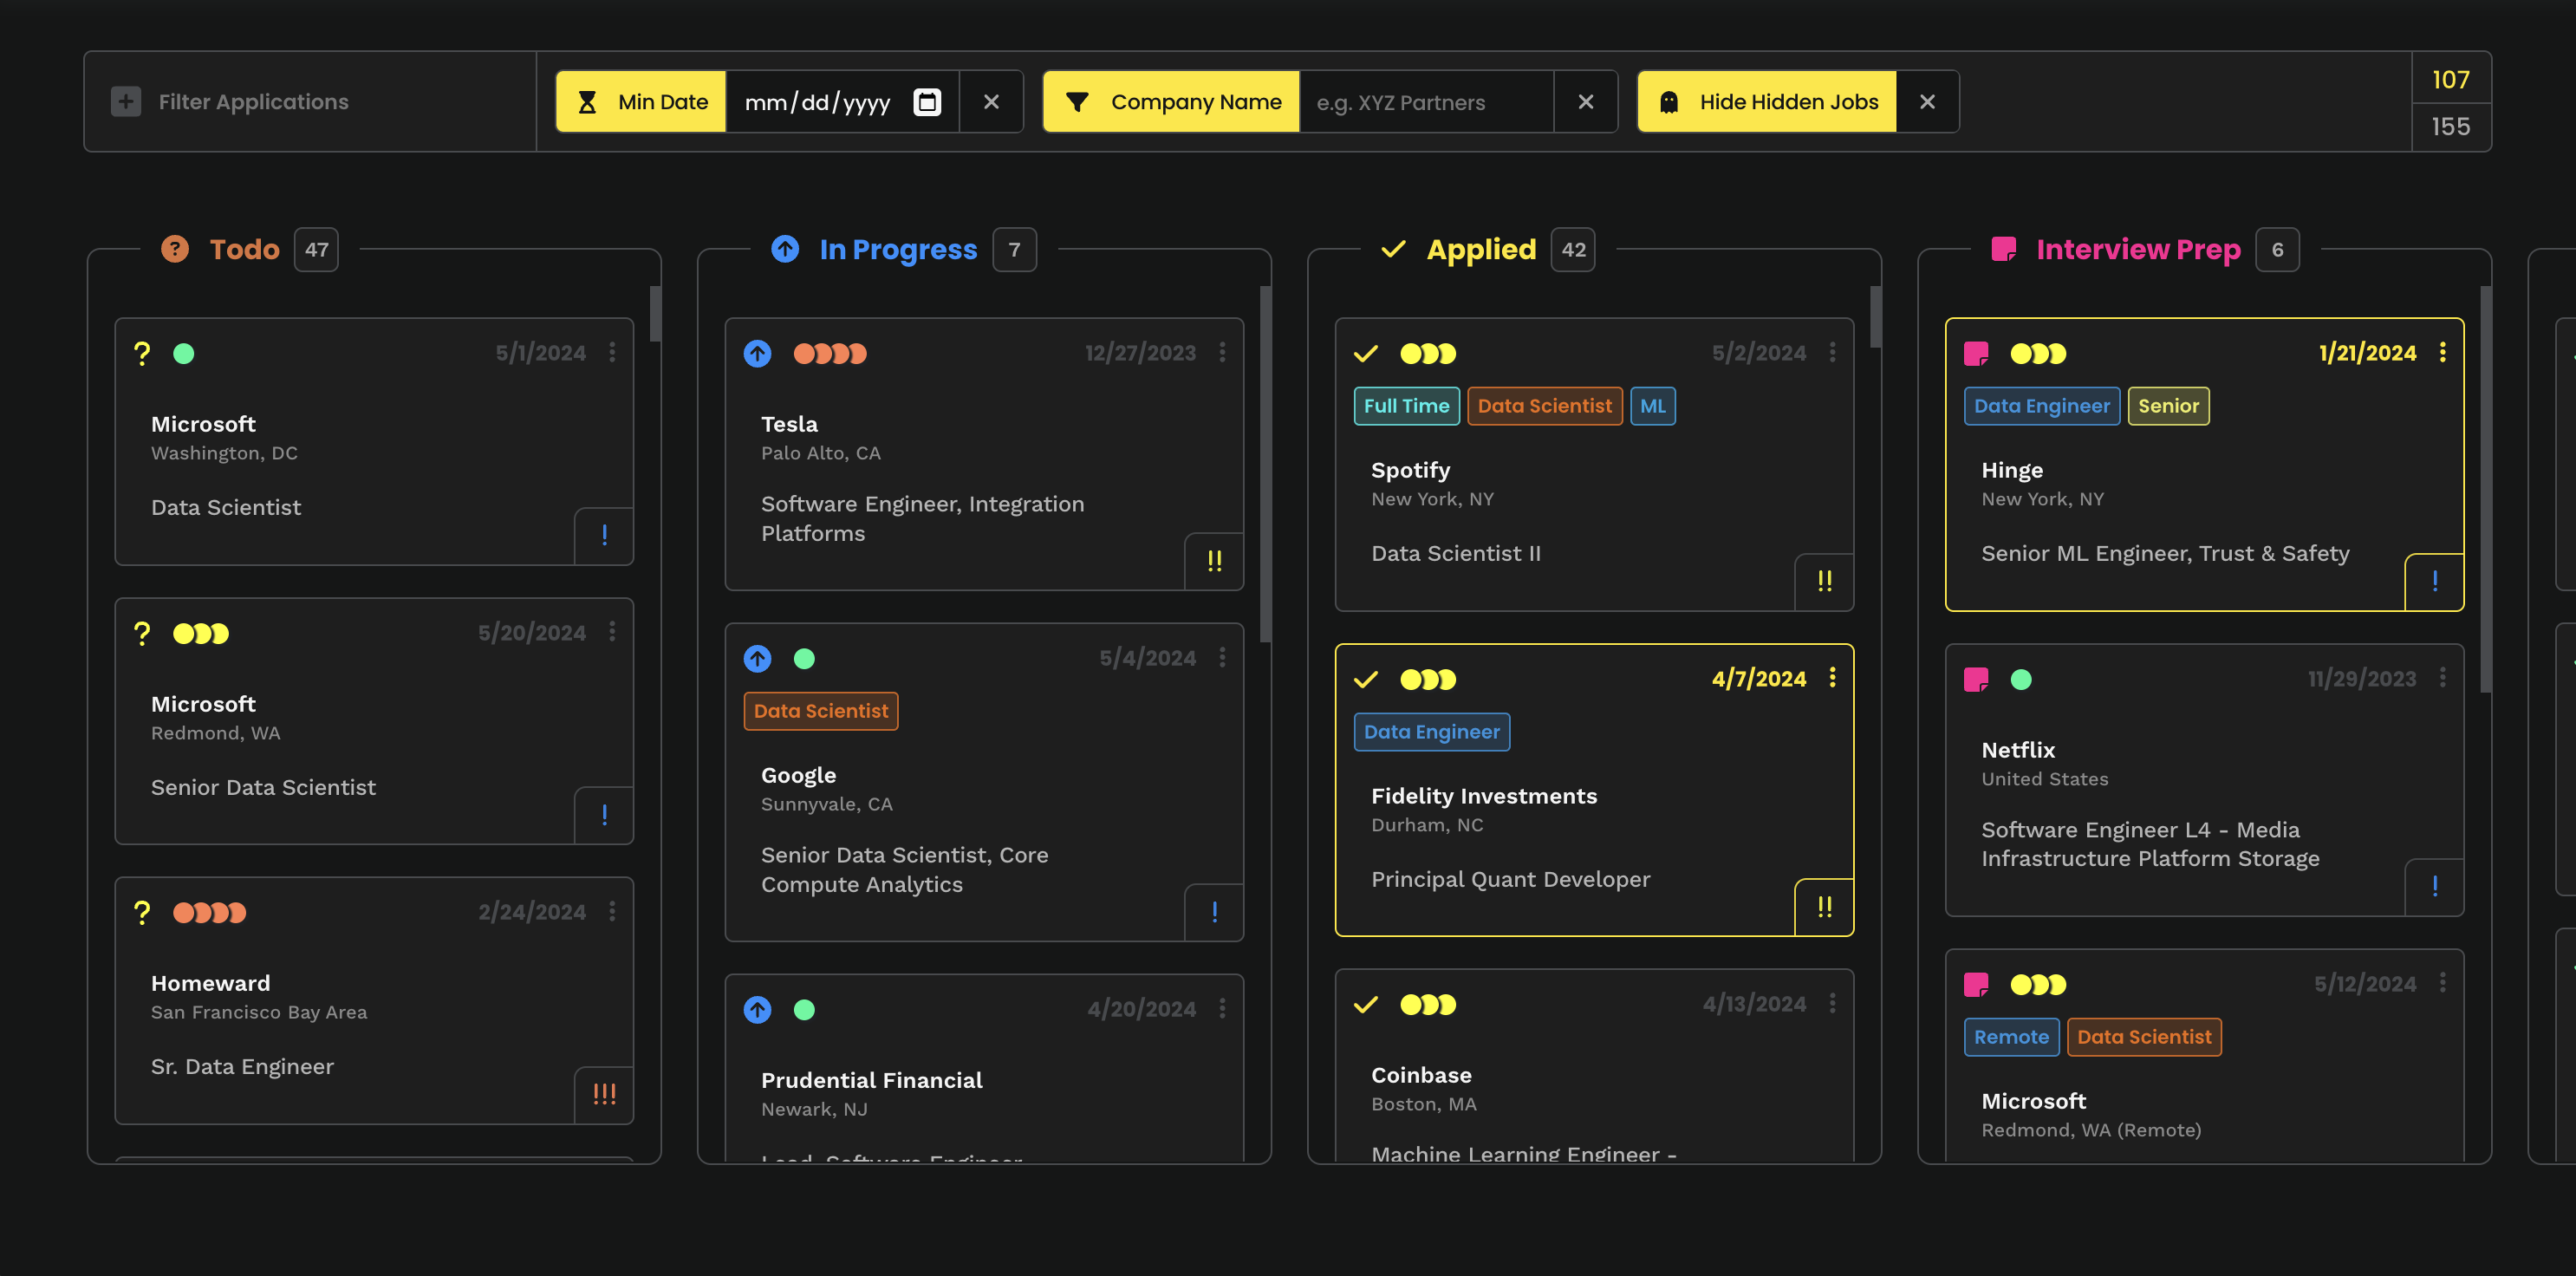Viewport: 2576px width, 1276px height.
Task: Click Data Scientist tag on Google card
Action: tap(820, 710)
